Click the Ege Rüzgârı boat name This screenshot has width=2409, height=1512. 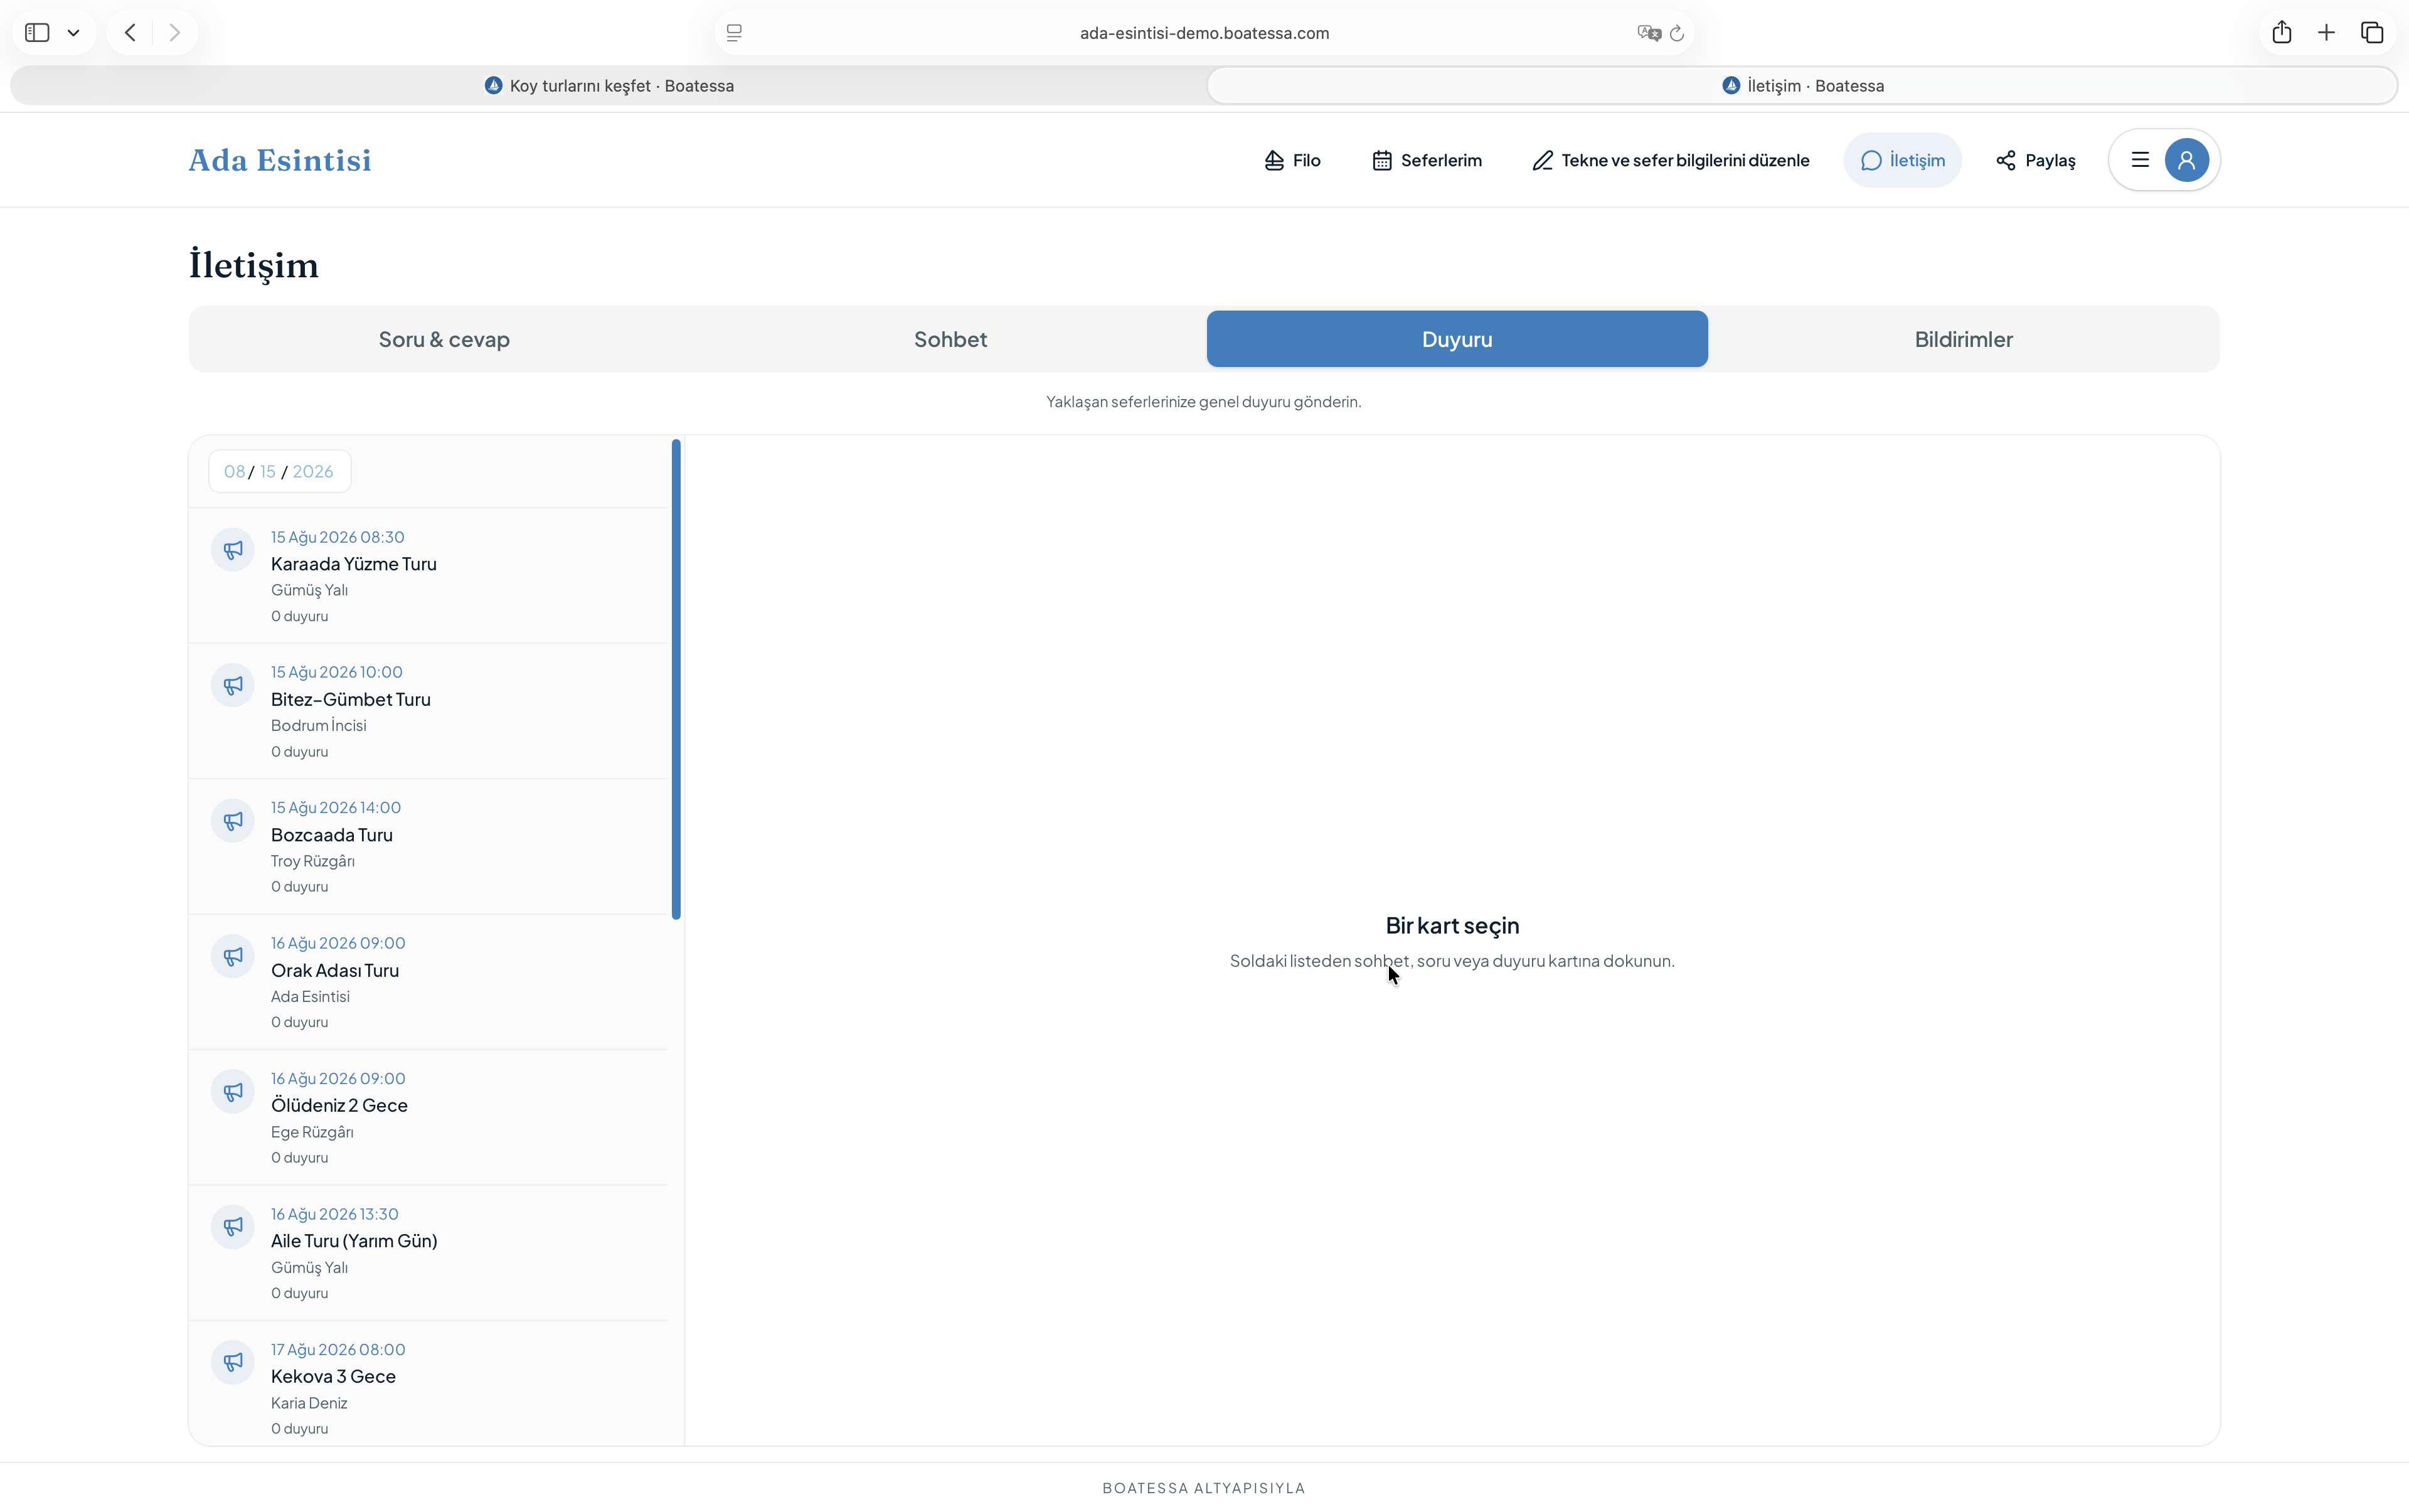(x=312, y=1132)
